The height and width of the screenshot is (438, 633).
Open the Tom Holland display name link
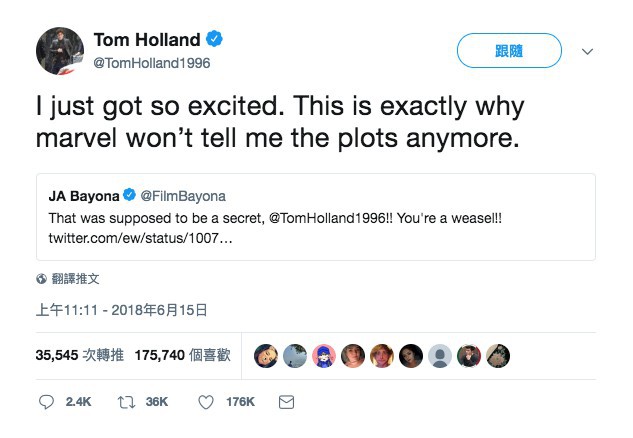click(x=148, y=40)
